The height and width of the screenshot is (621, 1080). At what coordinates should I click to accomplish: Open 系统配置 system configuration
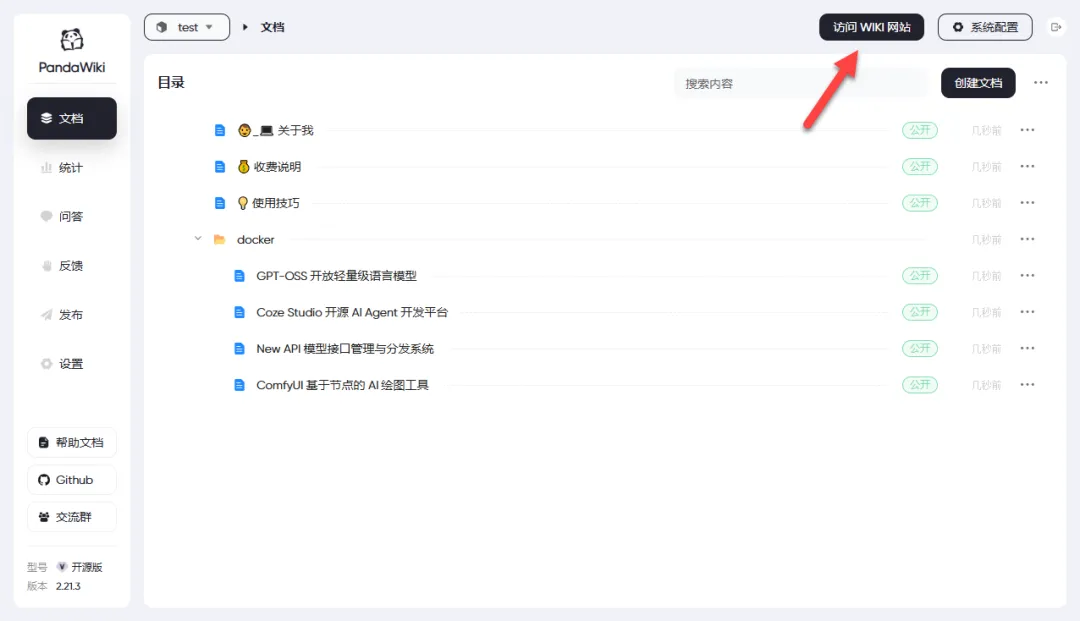985,27
